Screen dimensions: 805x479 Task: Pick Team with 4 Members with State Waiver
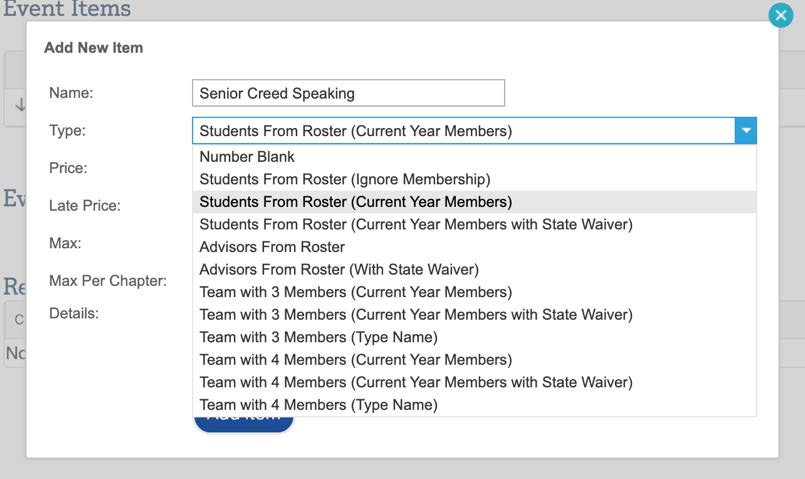415,382
